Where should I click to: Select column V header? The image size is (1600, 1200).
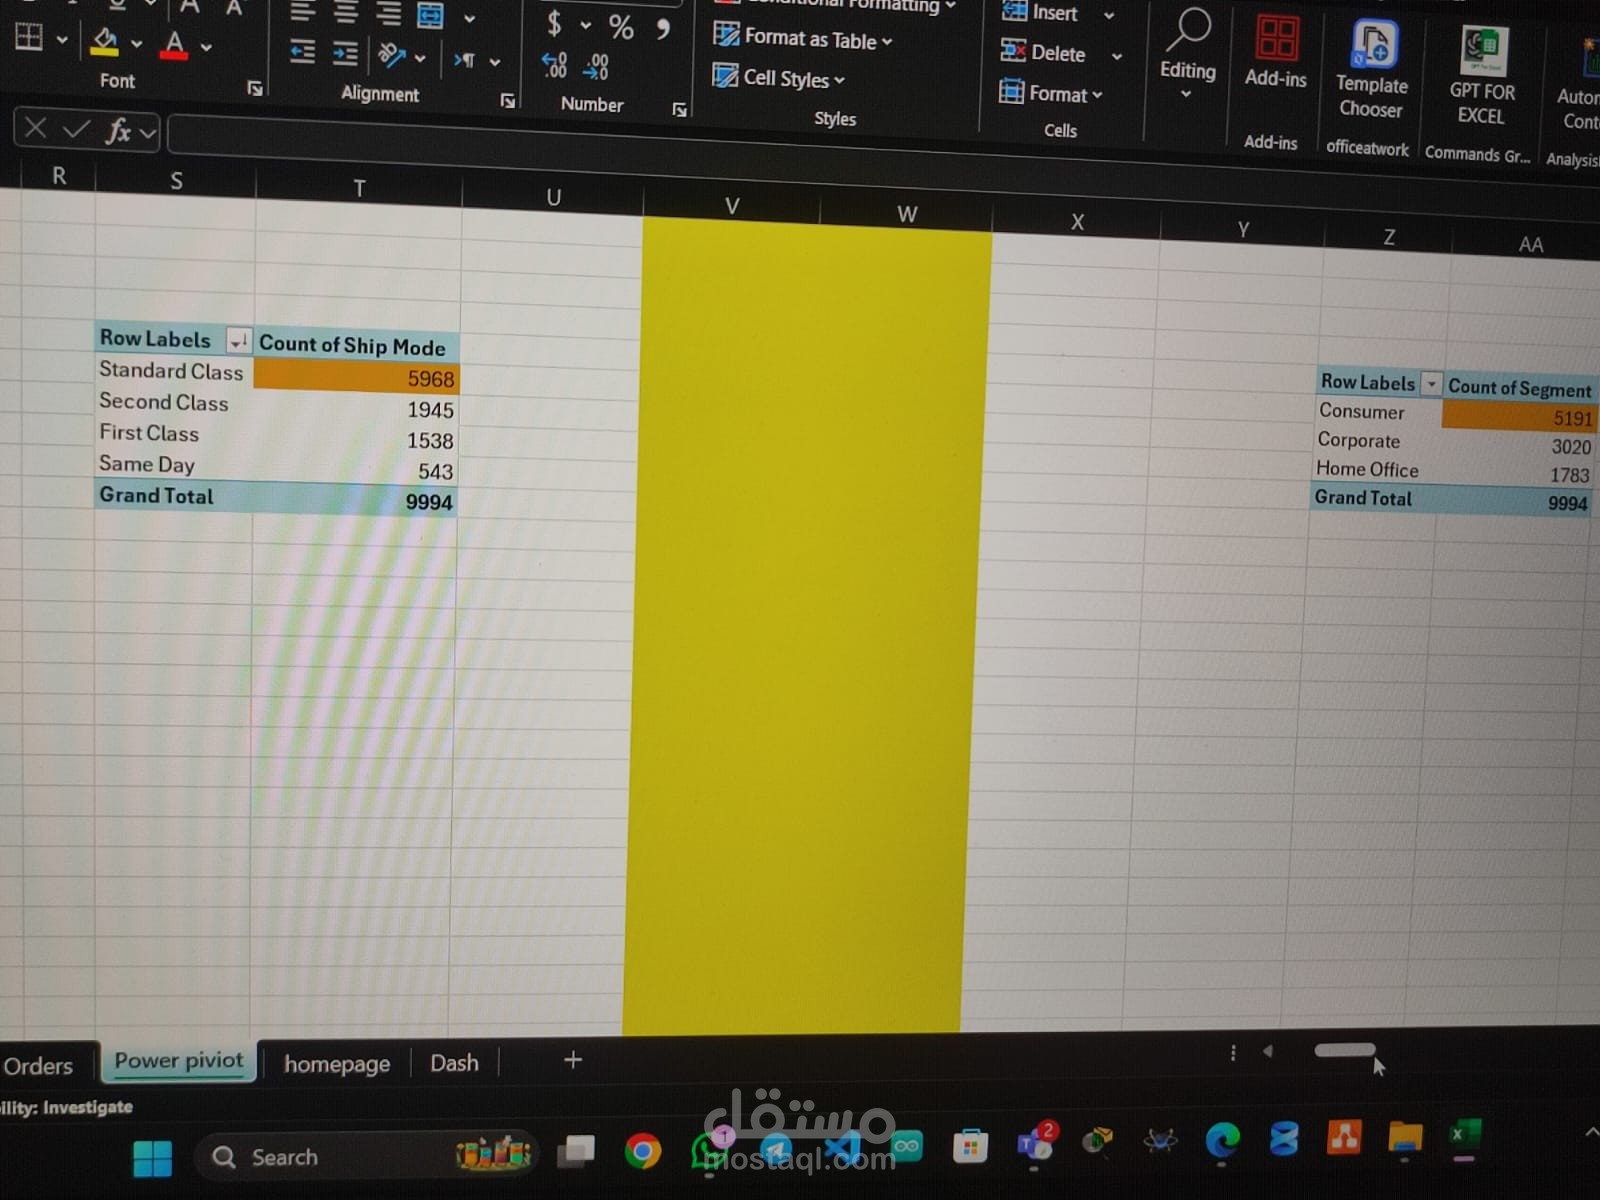pyautogui.click(x=732, y=206)
